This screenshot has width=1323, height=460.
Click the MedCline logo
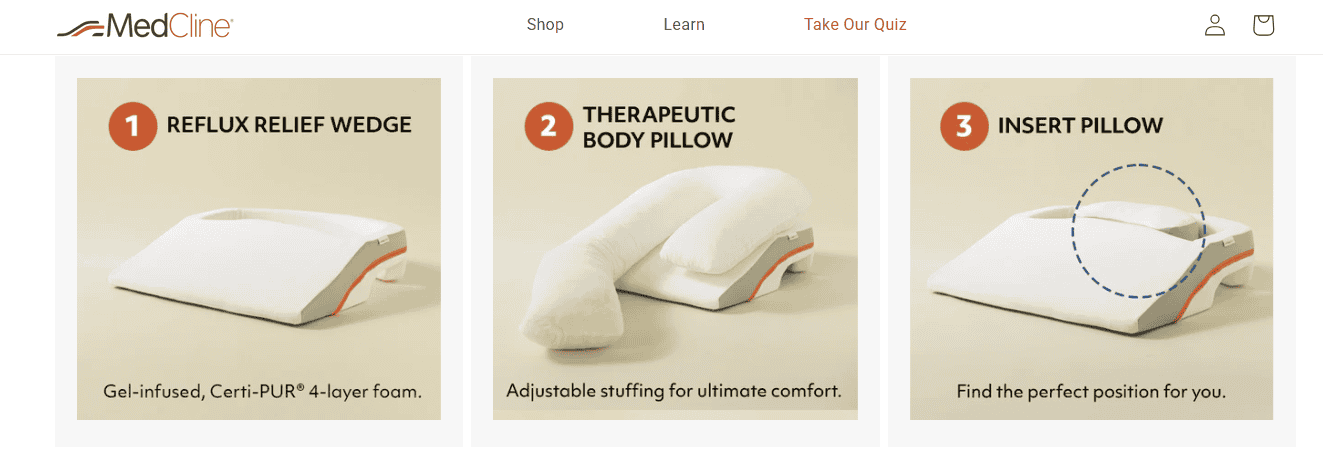145,25
